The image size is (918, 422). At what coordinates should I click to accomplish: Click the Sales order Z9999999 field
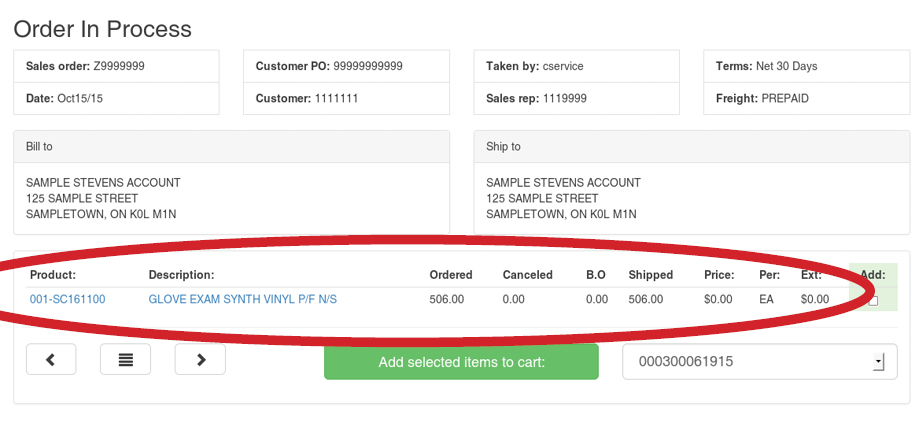coord(116,67)
